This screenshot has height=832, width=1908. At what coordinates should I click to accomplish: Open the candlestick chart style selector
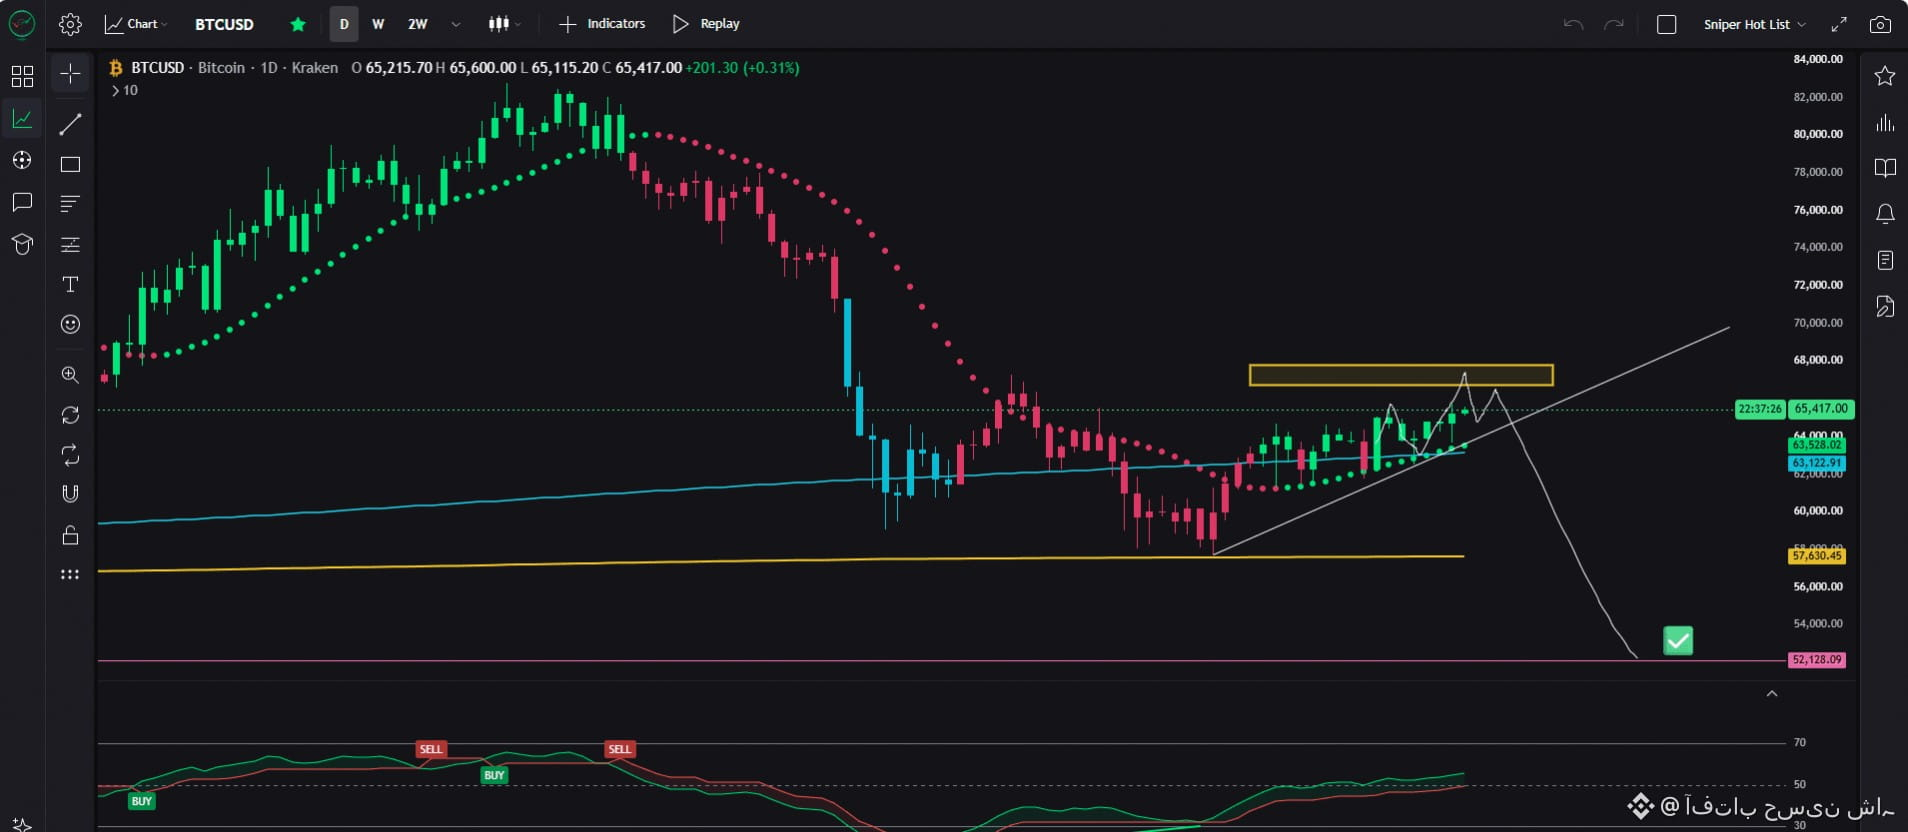click(504, 24)
